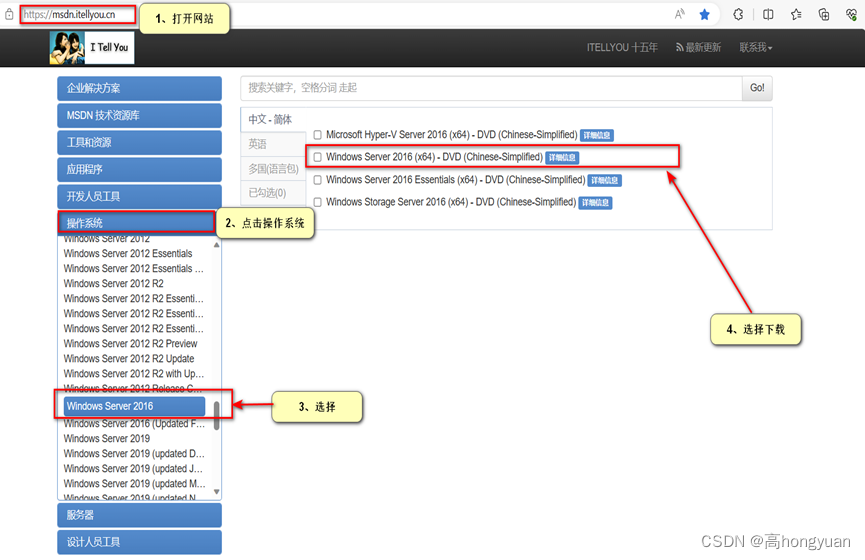Switch to the 中文 - 简体 tab
865x560 pixels.
(270, 119)
